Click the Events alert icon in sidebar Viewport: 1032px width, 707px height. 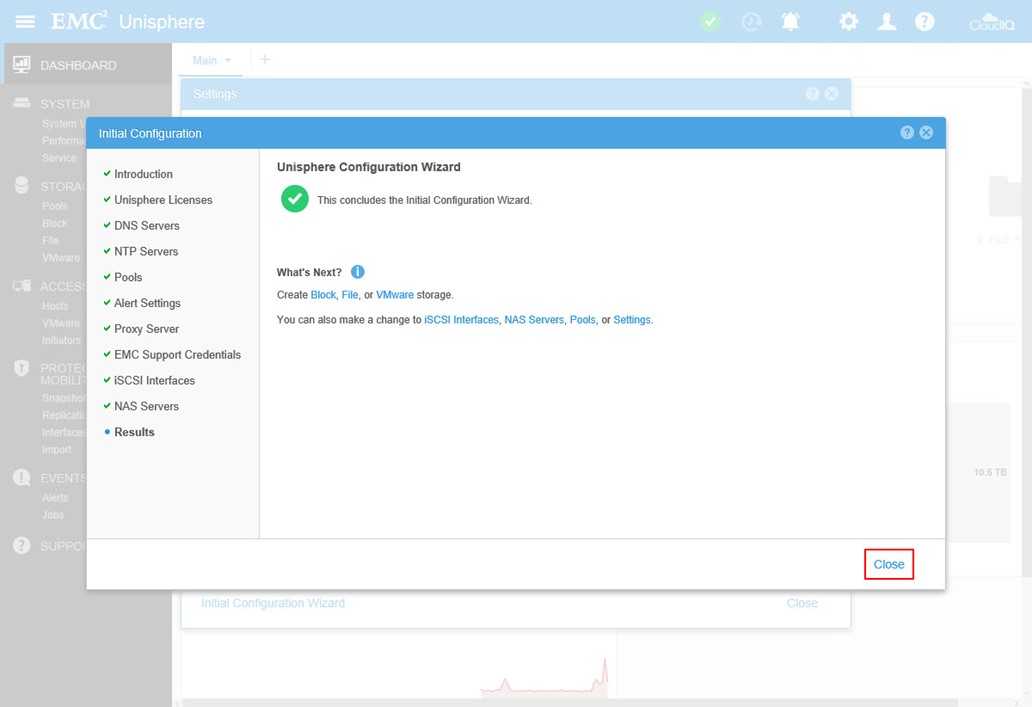click(x=22, y=477)
